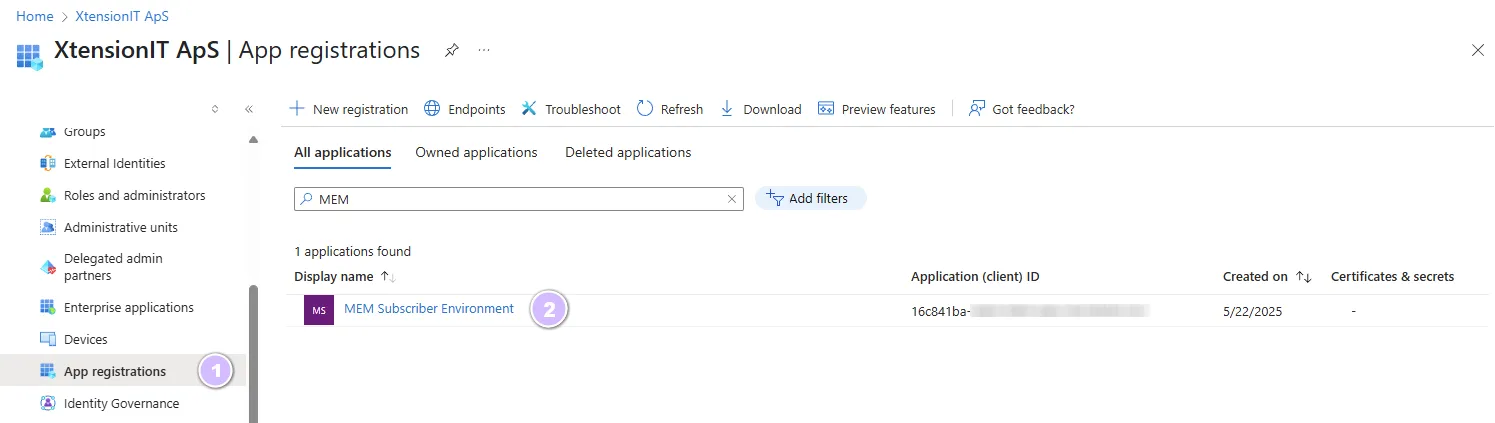1495x423 pixels.
Task: Open Endpoints from the toolbar
Action: [465, 109]
